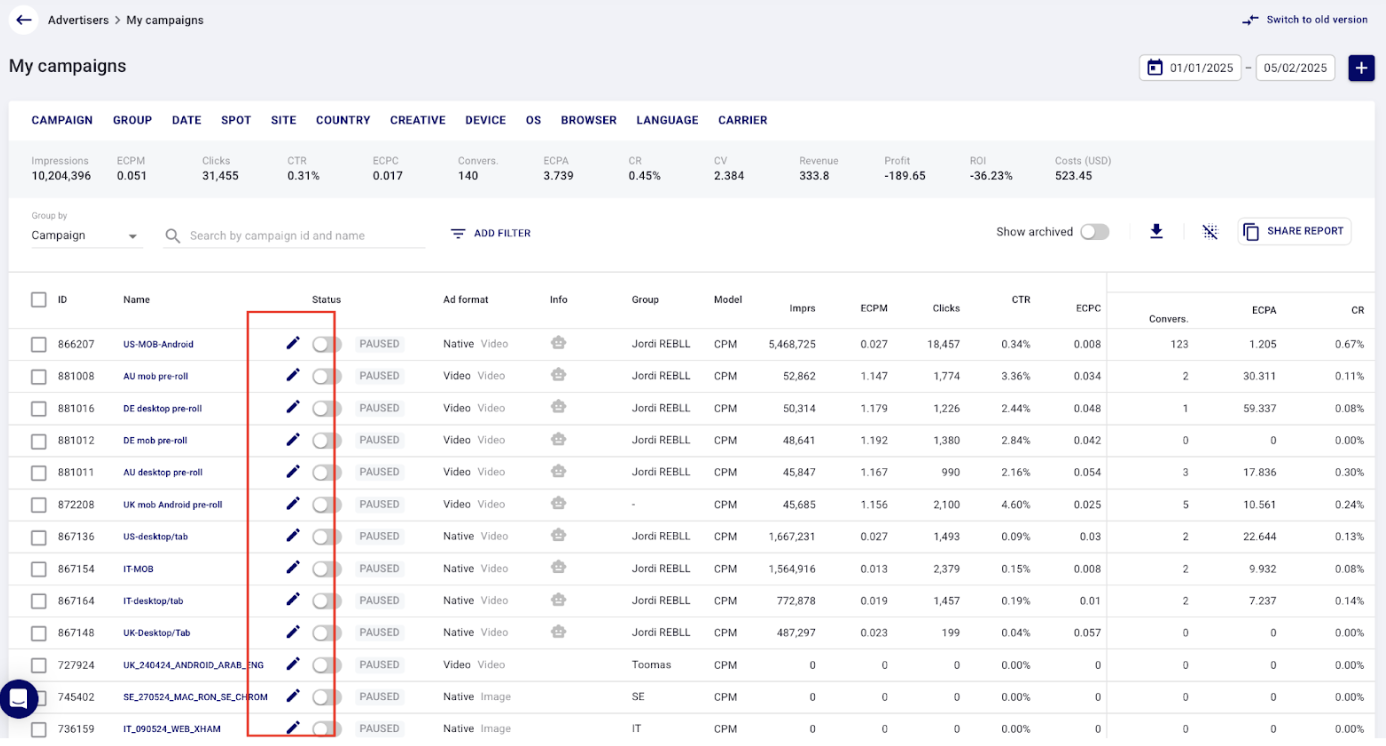Viewport: 1386px width, 746px height.
Task: Check the box for campaign 727924
Action: (x=39, y=665)
